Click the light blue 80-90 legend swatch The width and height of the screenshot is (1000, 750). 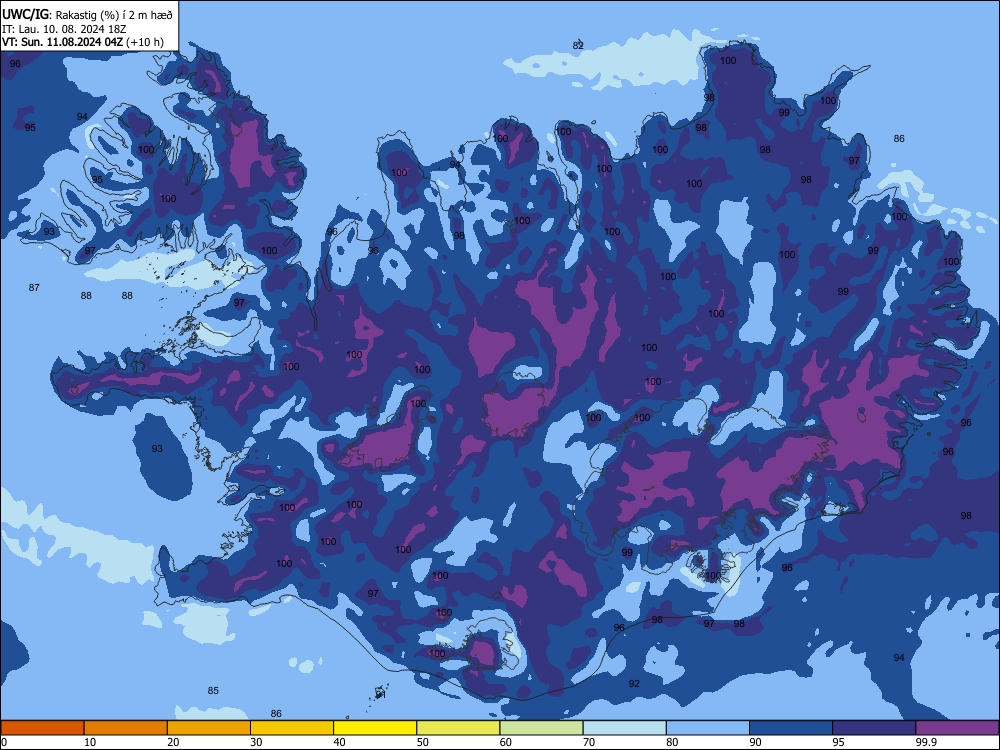708,728
